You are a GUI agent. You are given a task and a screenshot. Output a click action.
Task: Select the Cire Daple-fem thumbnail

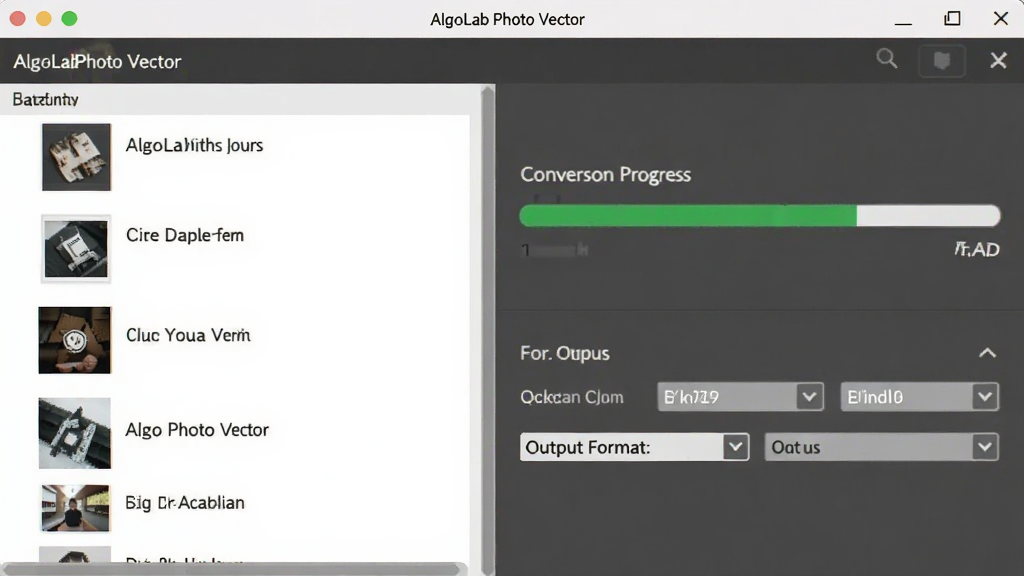pyautogui.click(x=76, y=249)
